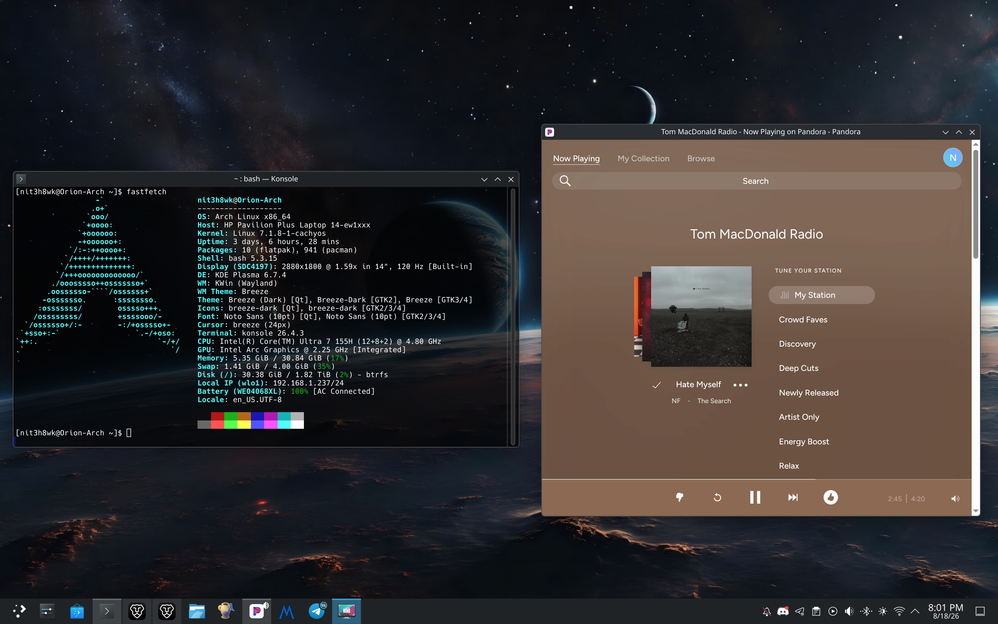The width and height of the screenshot is (998, 624).
Task: Thumb down the current Pandora track
Action: pos(680,497)
